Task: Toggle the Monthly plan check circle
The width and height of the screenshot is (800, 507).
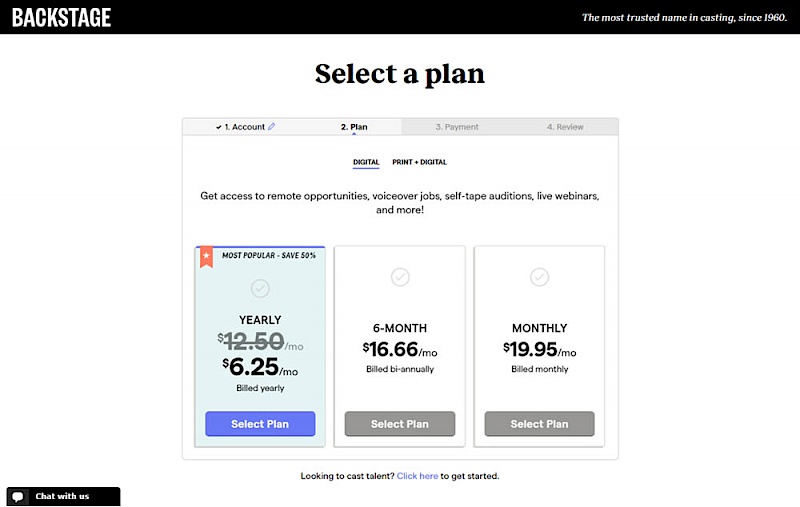Action: click(x=539, y=277)
